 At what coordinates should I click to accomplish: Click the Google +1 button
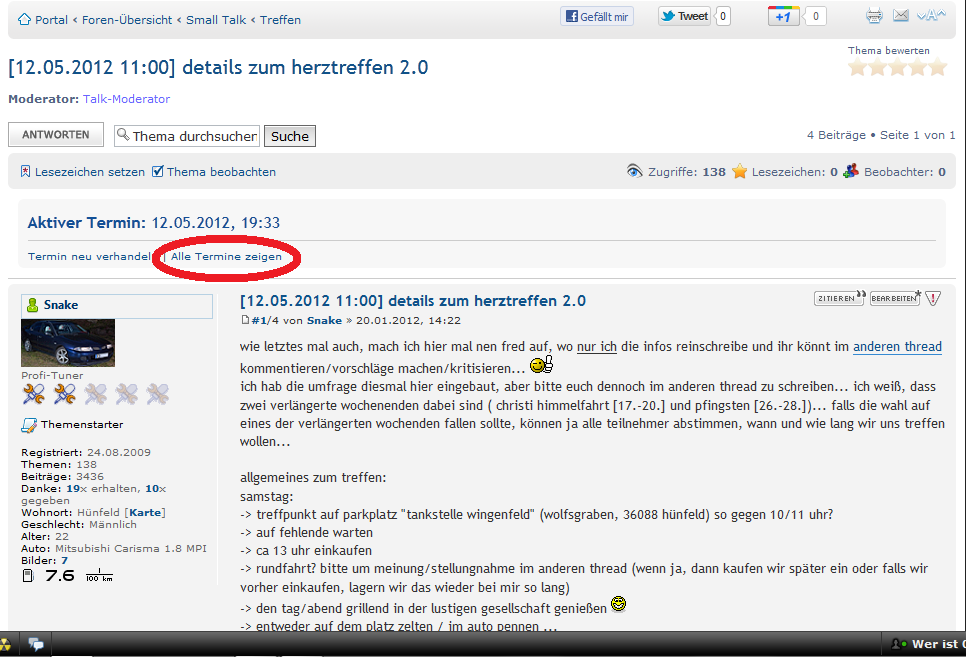(x=783, y=16)
